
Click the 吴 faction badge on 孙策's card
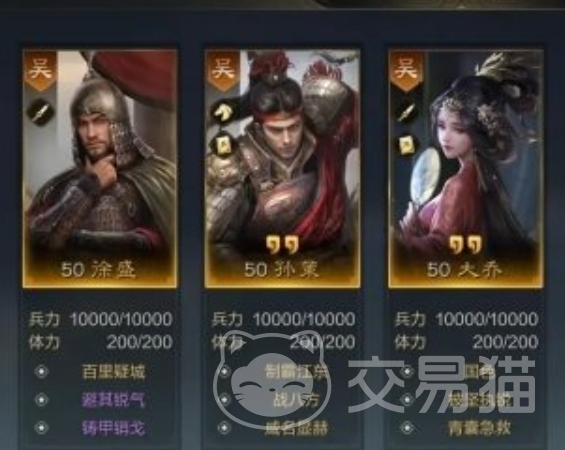pos(223,70)
